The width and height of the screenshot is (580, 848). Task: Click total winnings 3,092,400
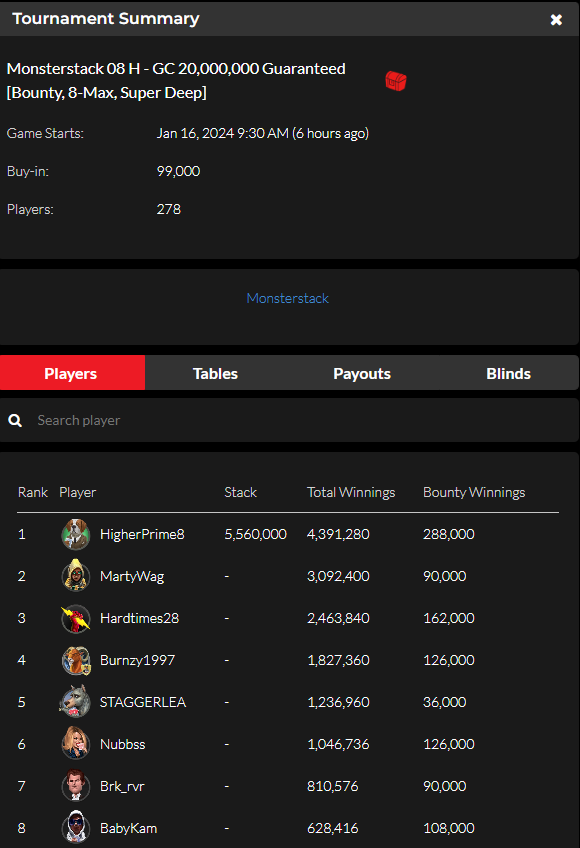tap(338, 576)
